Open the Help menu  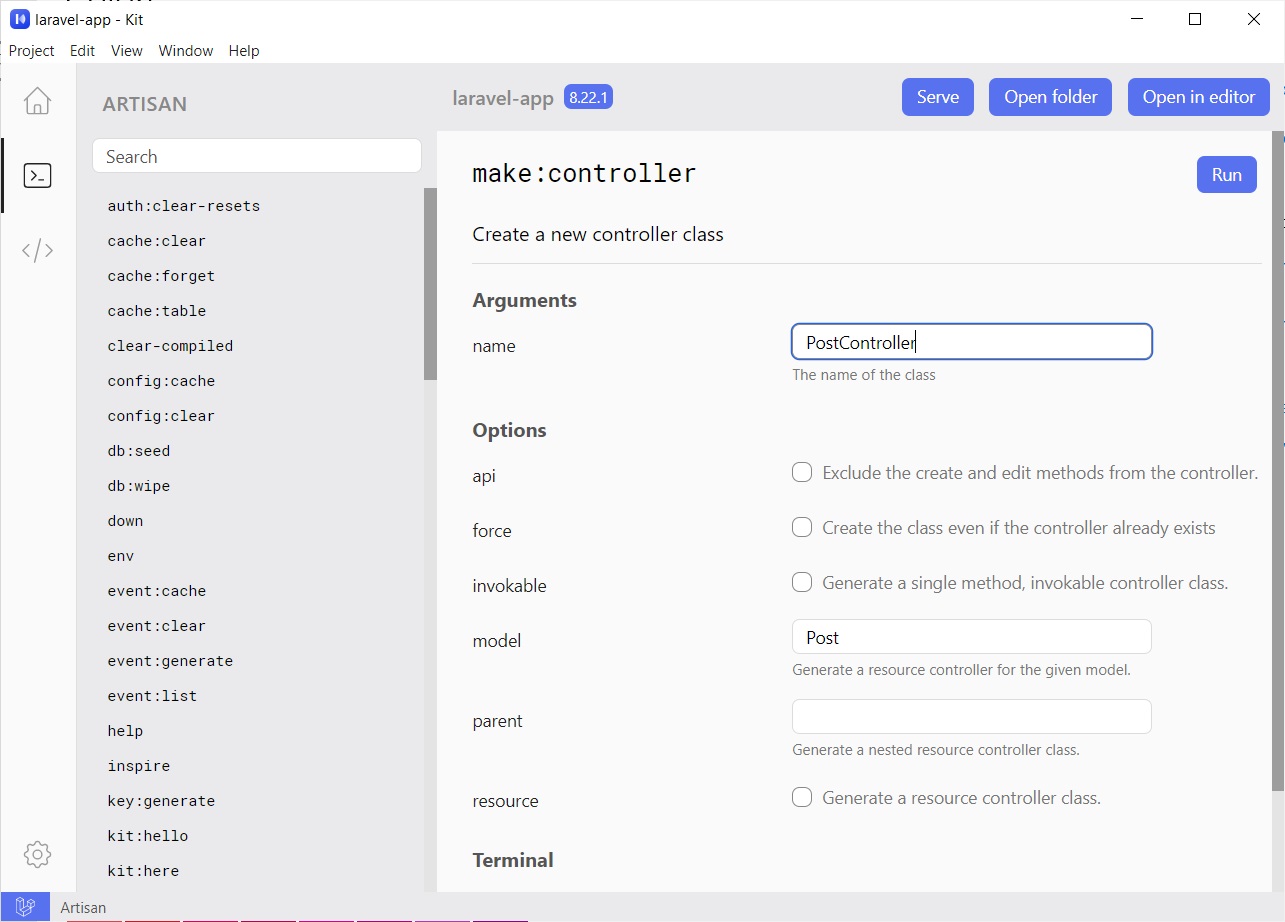click(244, 50)
